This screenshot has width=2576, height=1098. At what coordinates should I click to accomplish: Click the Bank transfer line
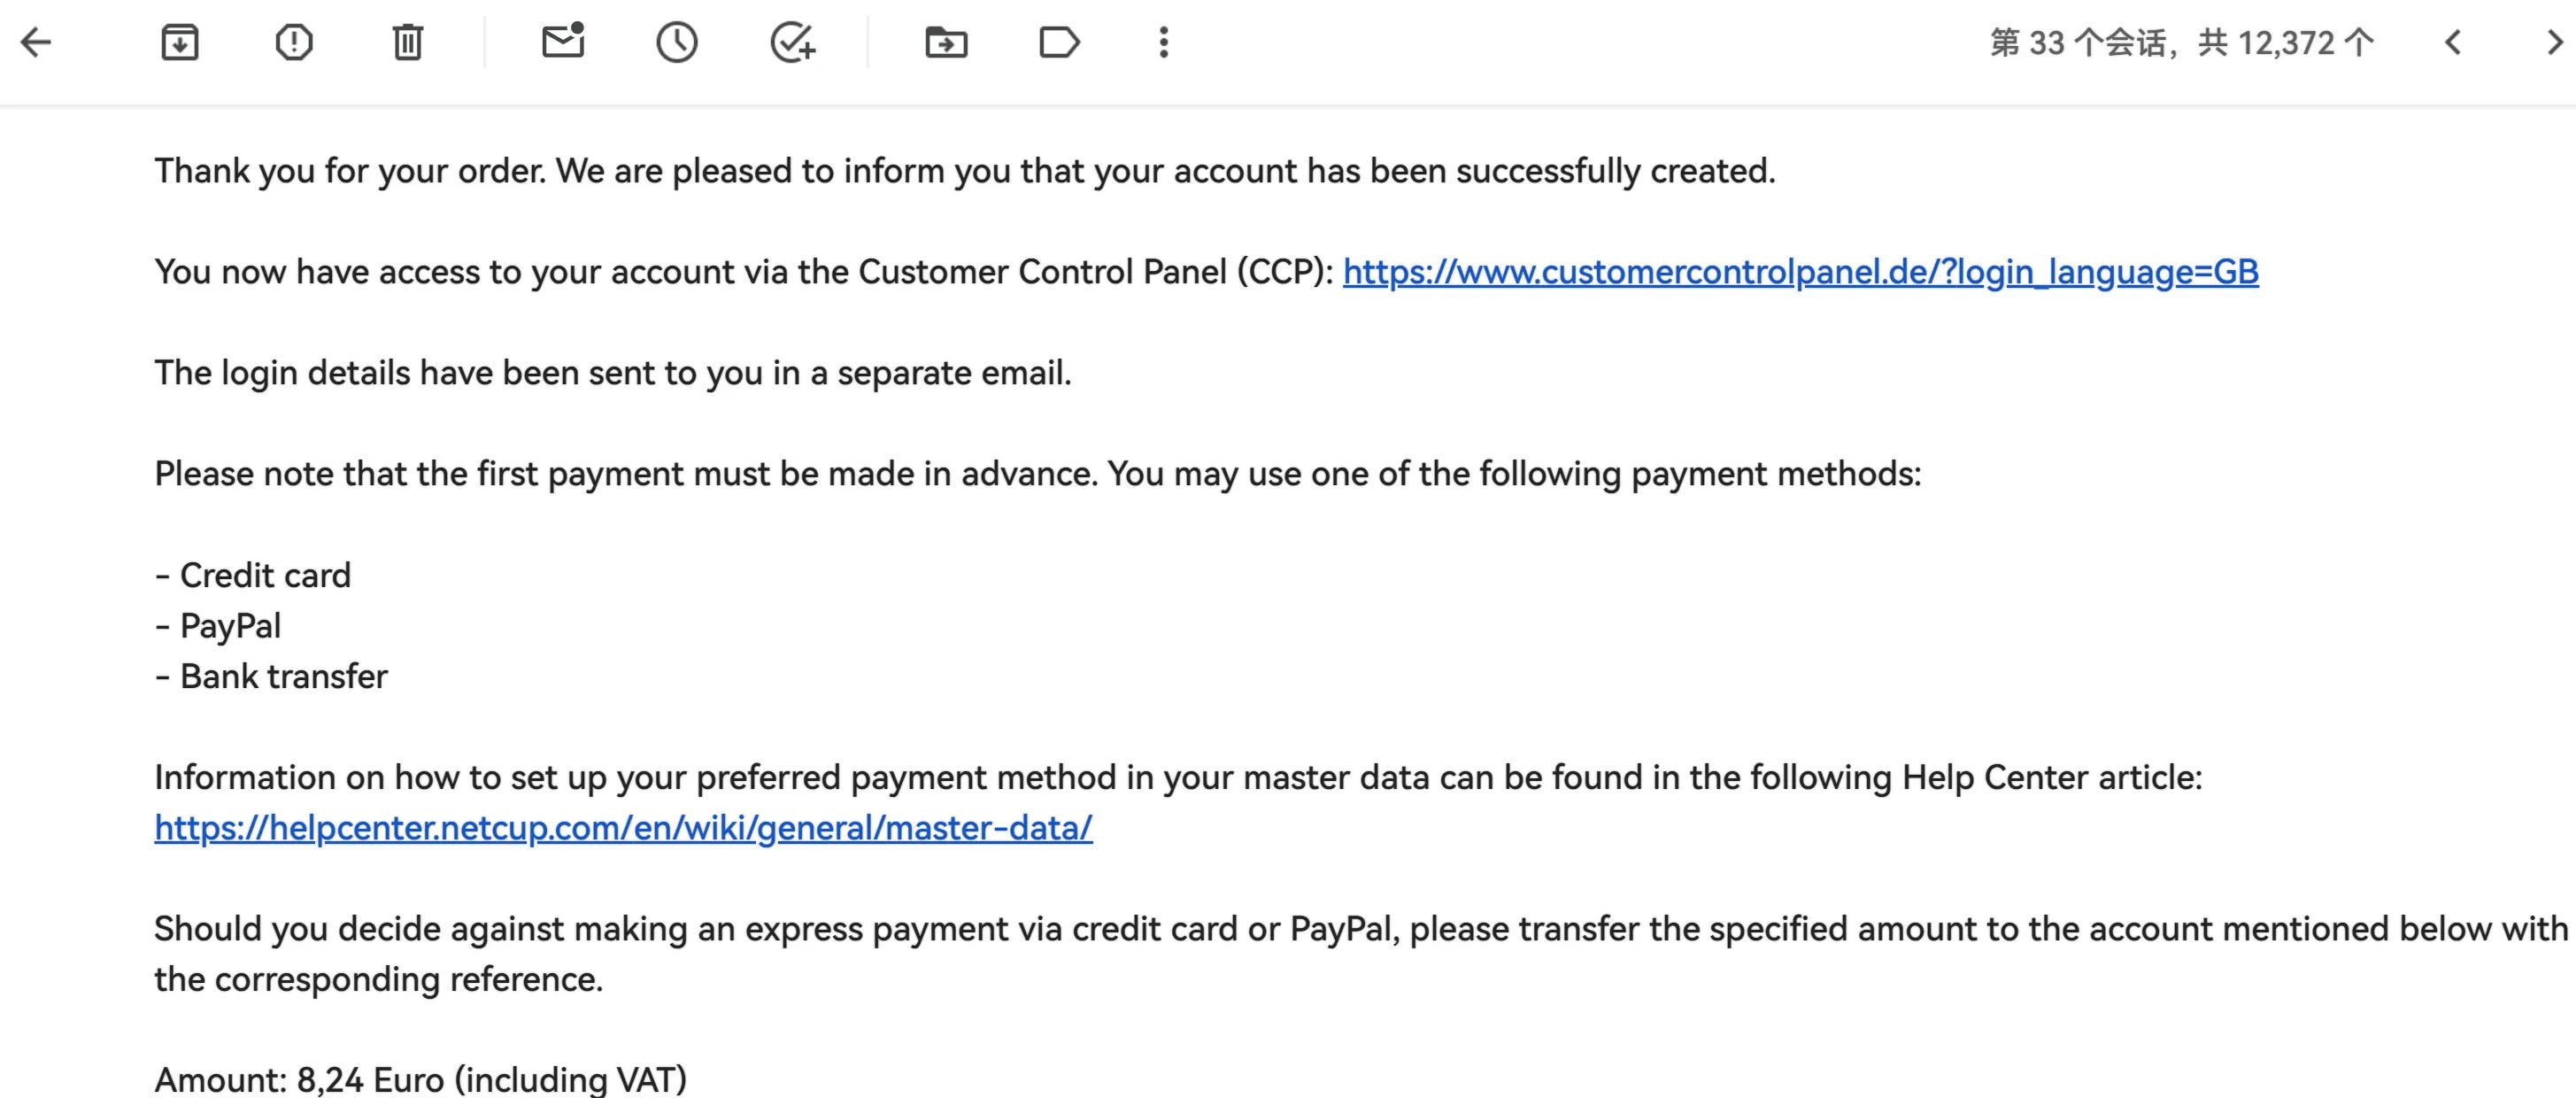click(x=271, y=676)
